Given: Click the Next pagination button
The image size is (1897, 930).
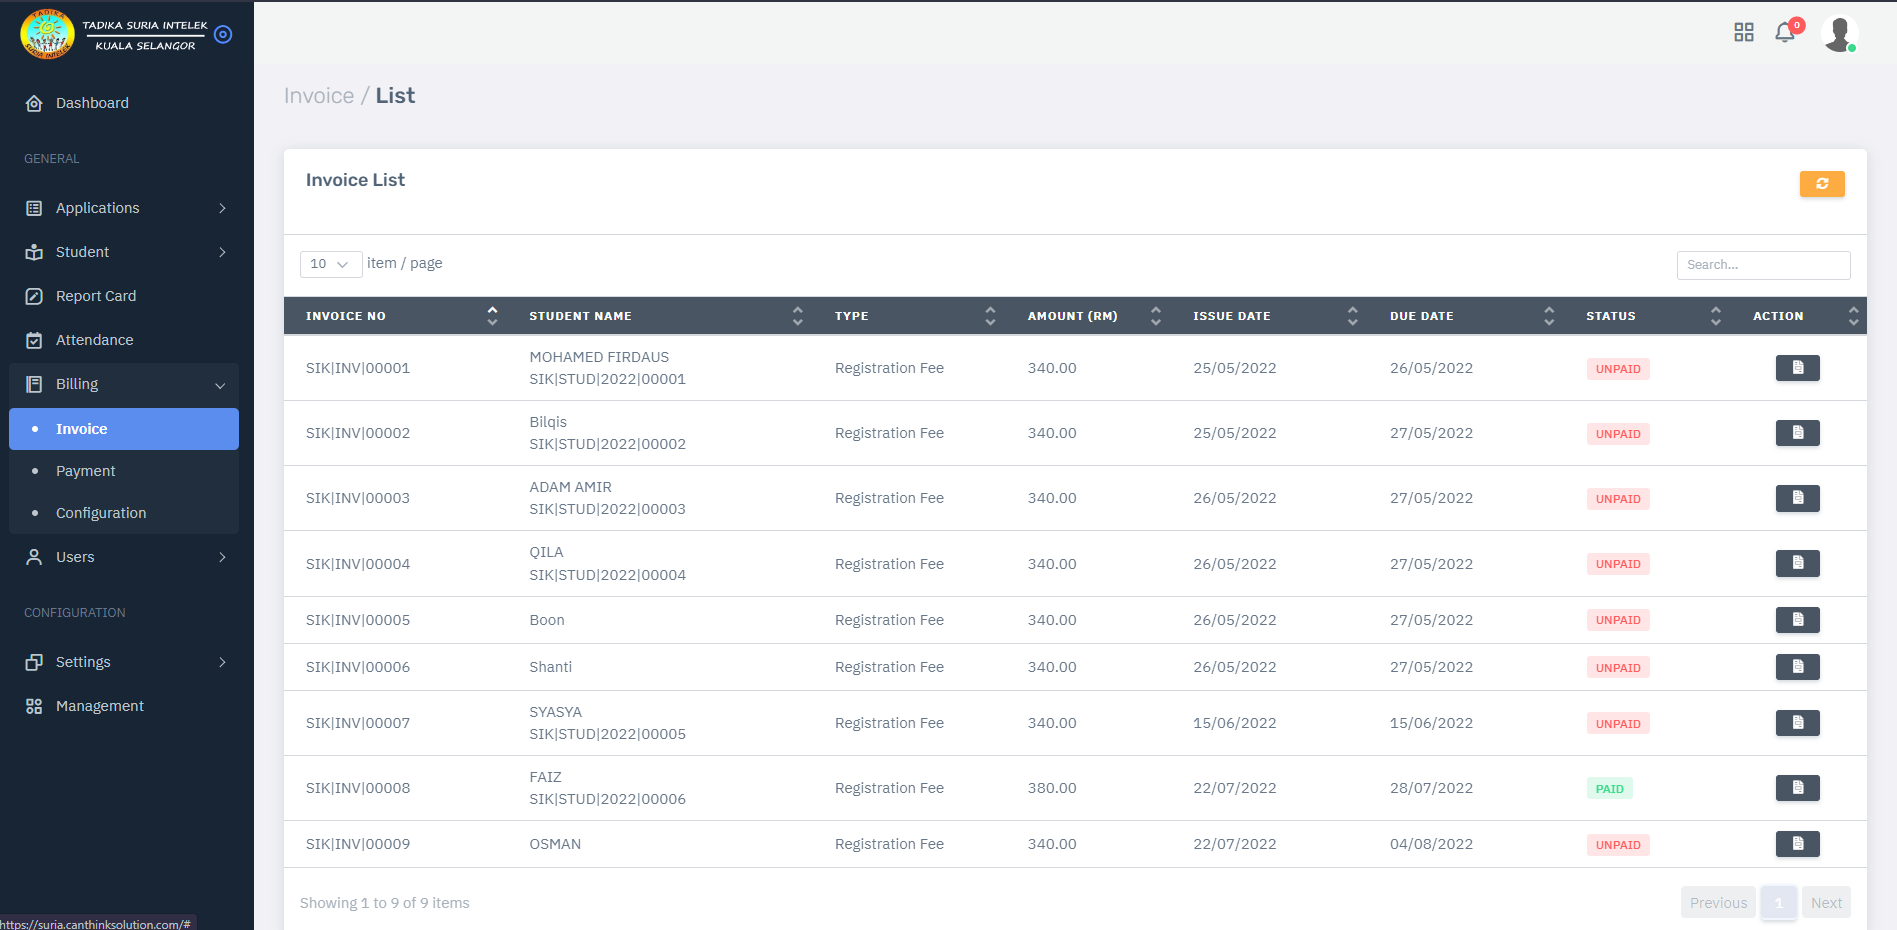Looking at the screenshot, I should point(1825,903).
